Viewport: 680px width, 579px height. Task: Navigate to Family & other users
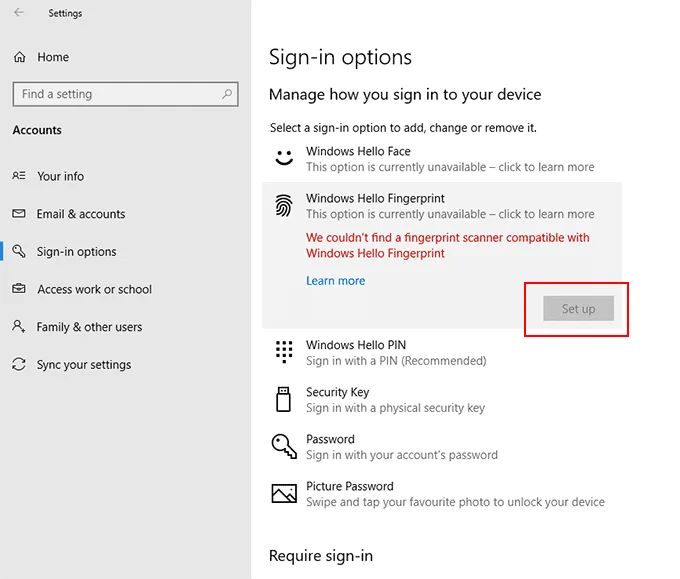[x=89, y=327]
